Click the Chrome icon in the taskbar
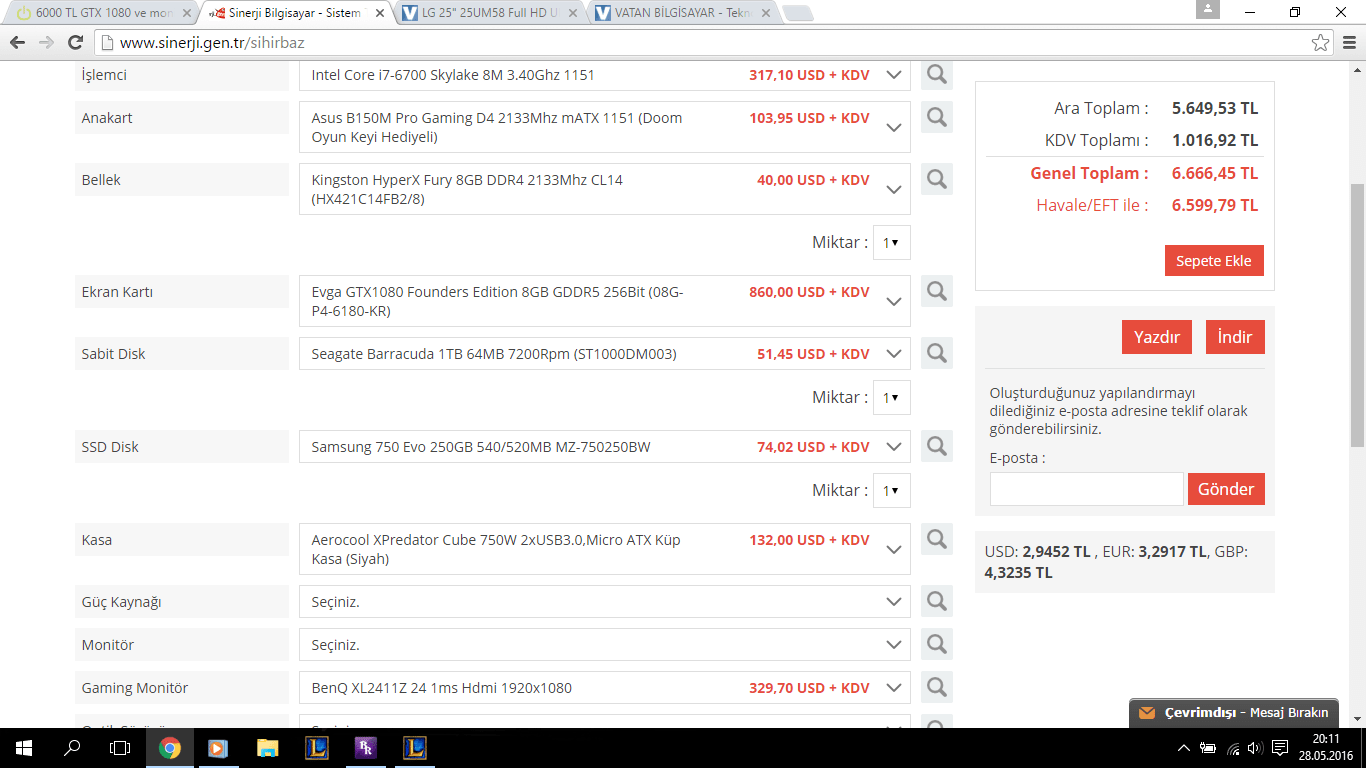This screenshot has height=768, width=1366. click(x=169, y=747)
